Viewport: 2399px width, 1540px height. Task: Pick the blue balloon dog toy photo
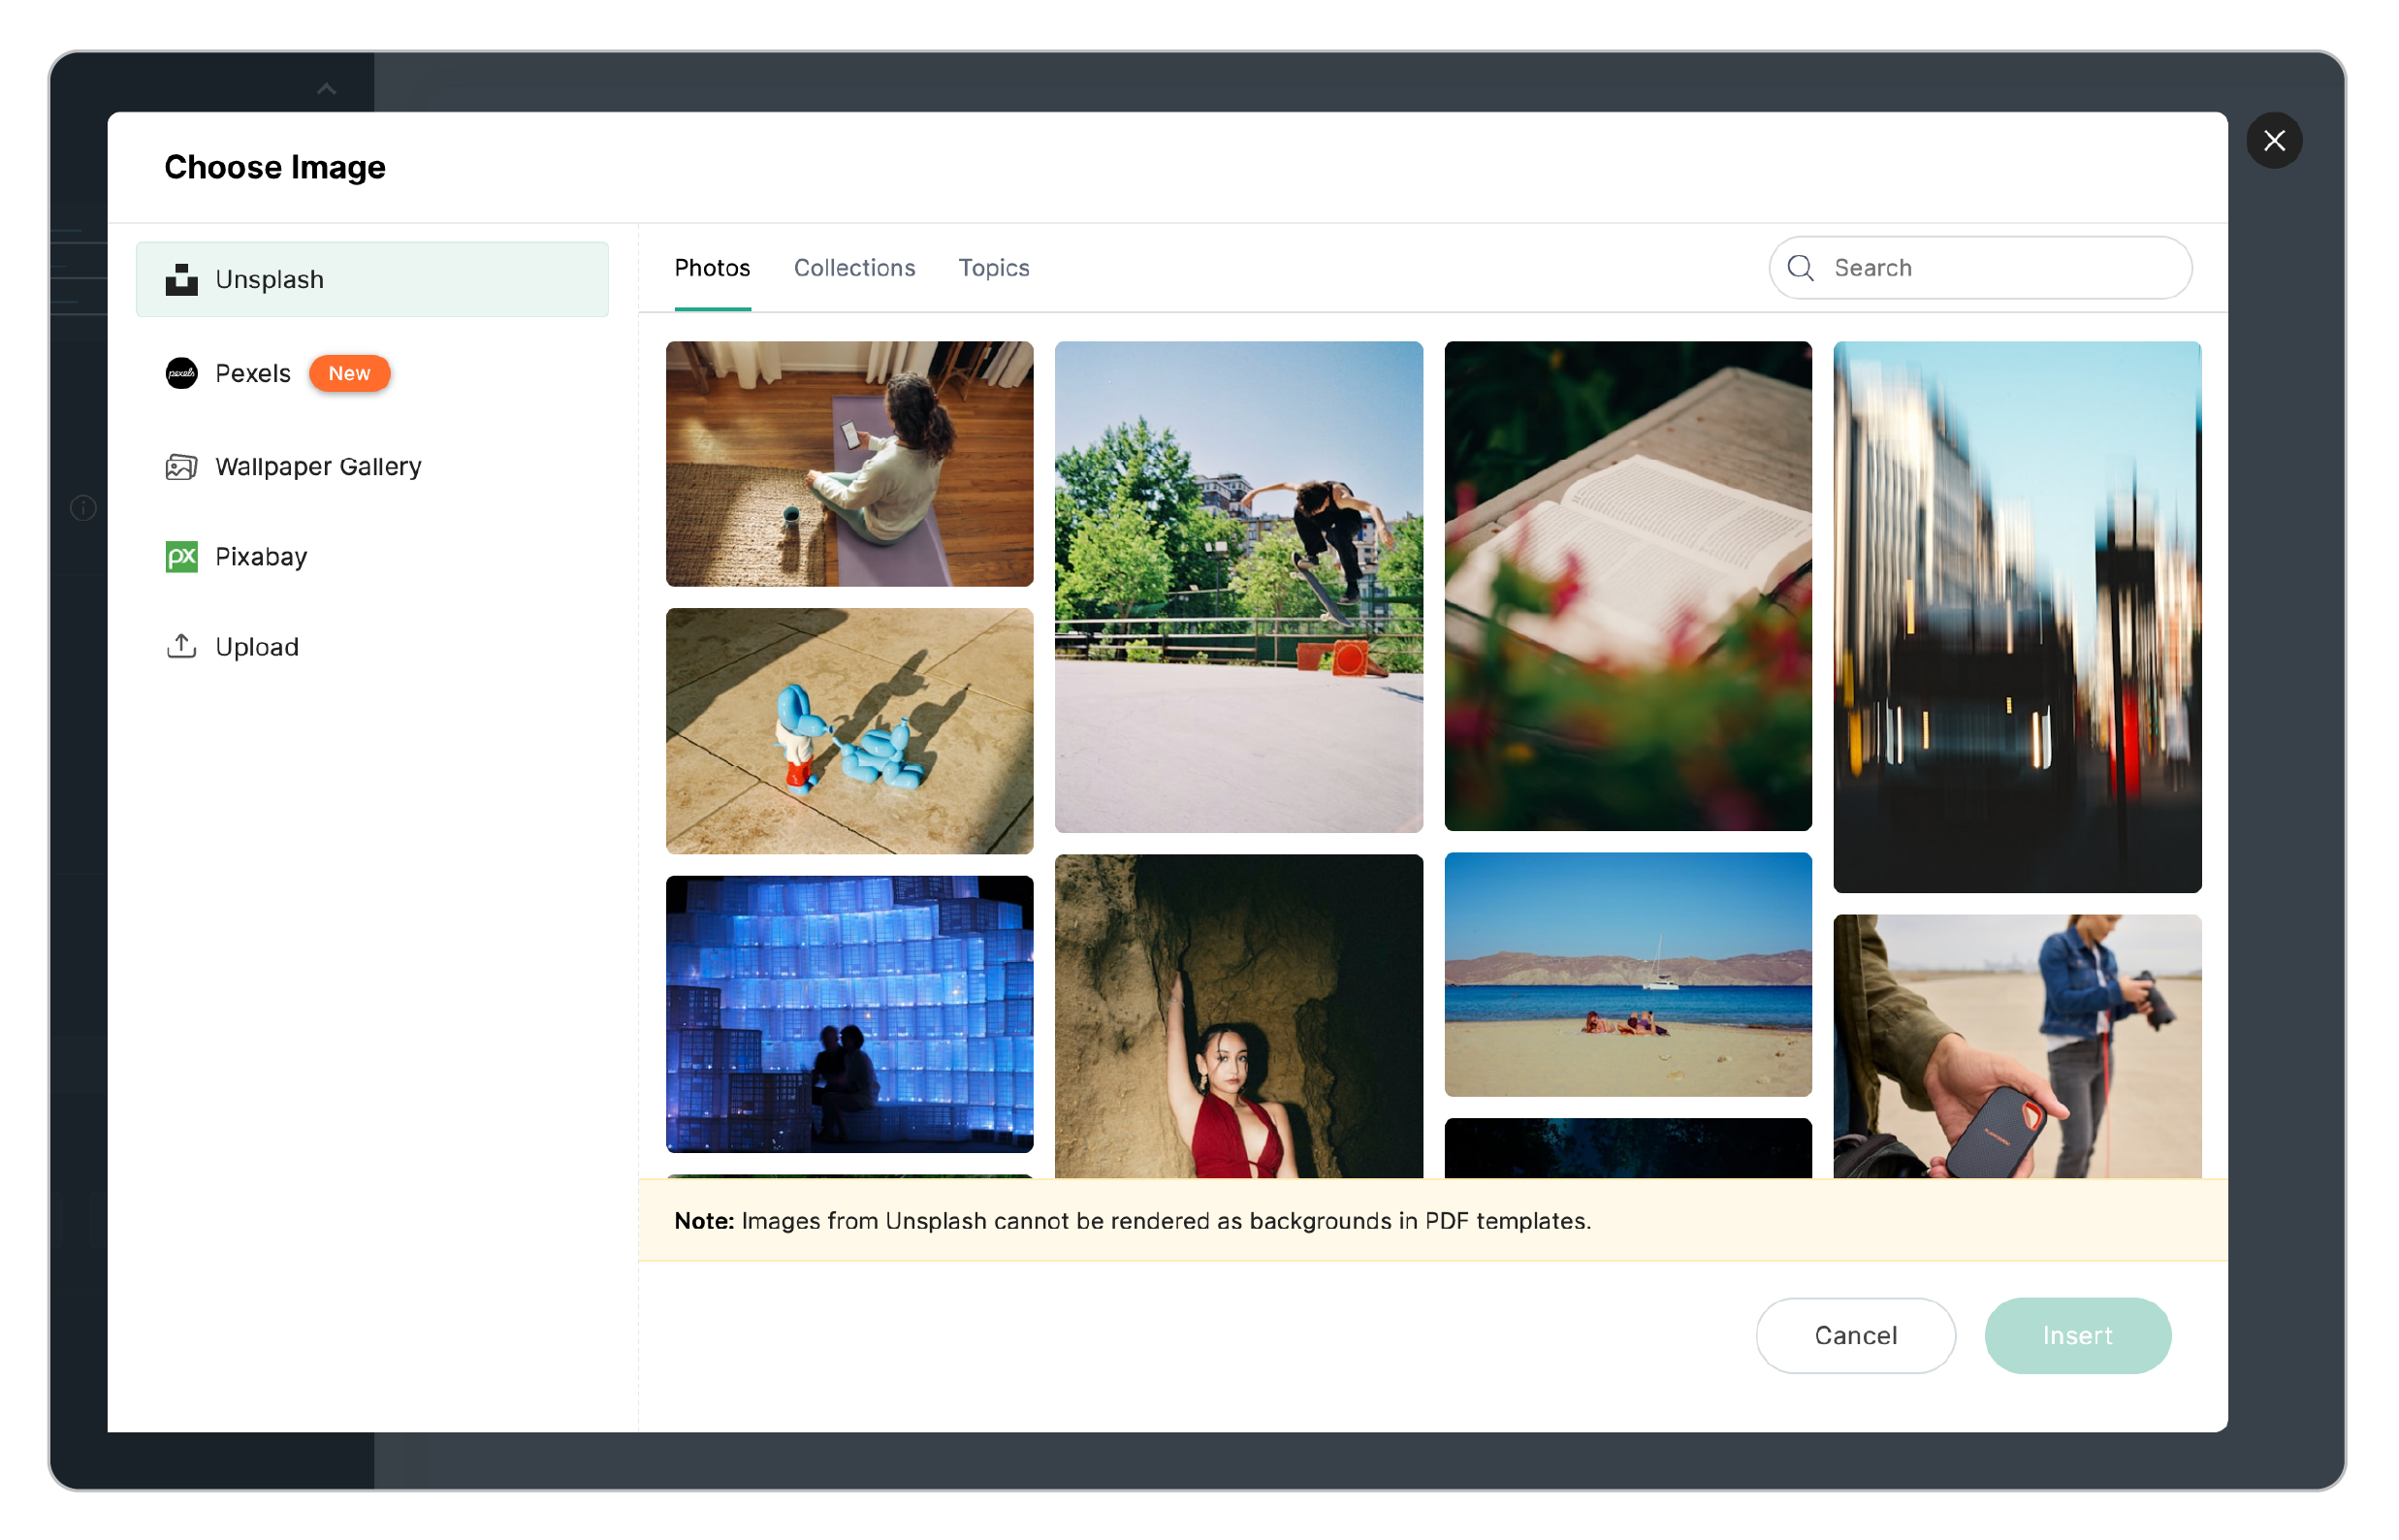coord(849,731)
